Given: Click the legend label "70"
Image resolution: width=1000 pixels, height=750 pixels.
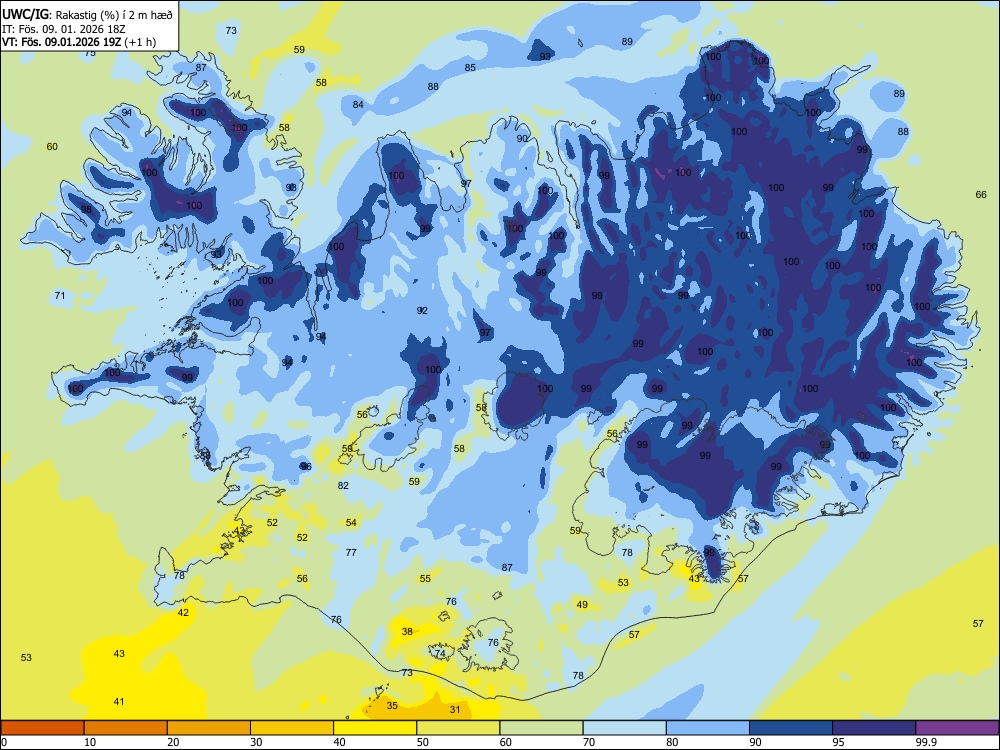Looking at the screenshot, I should pyautogui.click(x=589, y=742).
